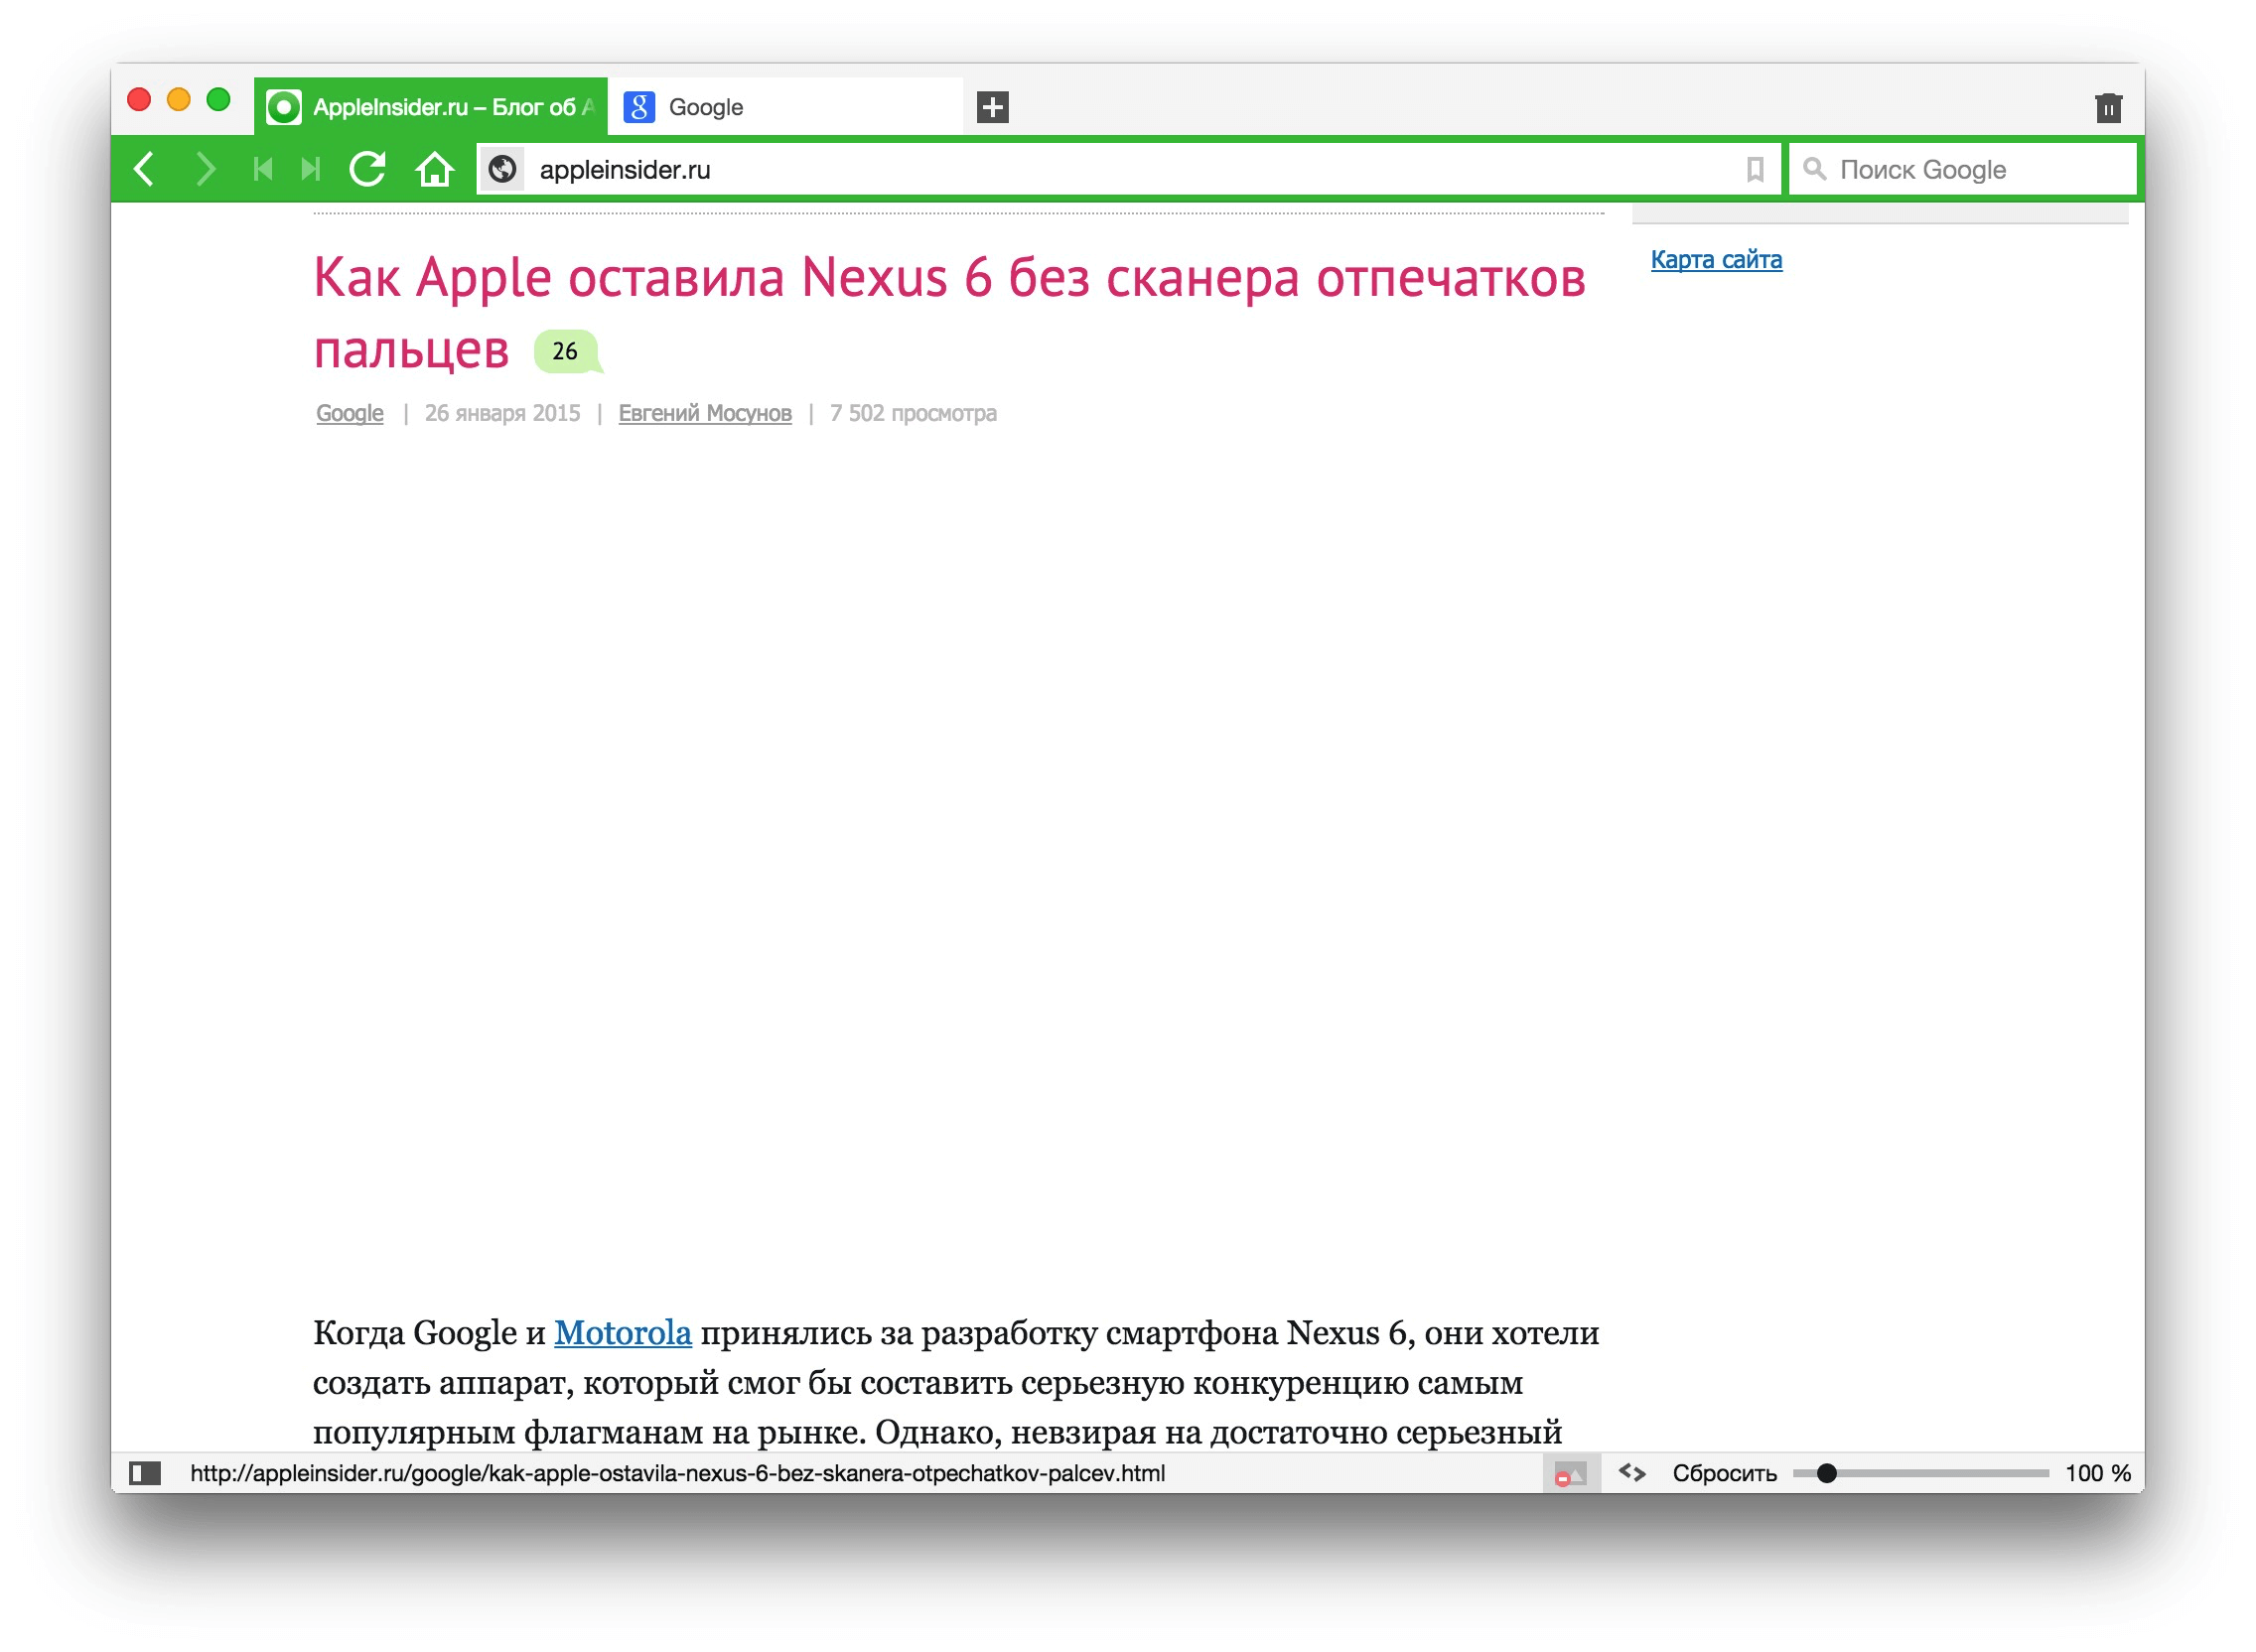Switch to the Google tab
The image size is (2256, 1652).
click(786, 106)
